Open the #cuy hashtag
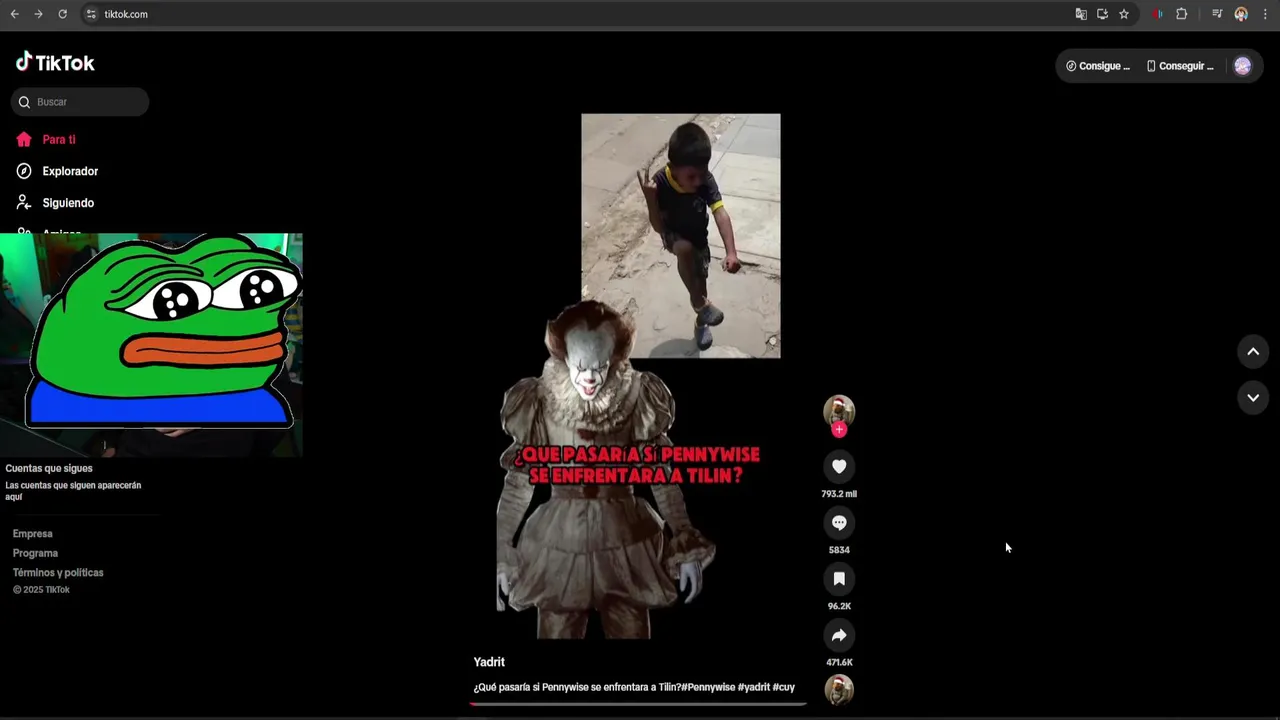Viewport: 1280px width, 720px height. tap(784, 687)
